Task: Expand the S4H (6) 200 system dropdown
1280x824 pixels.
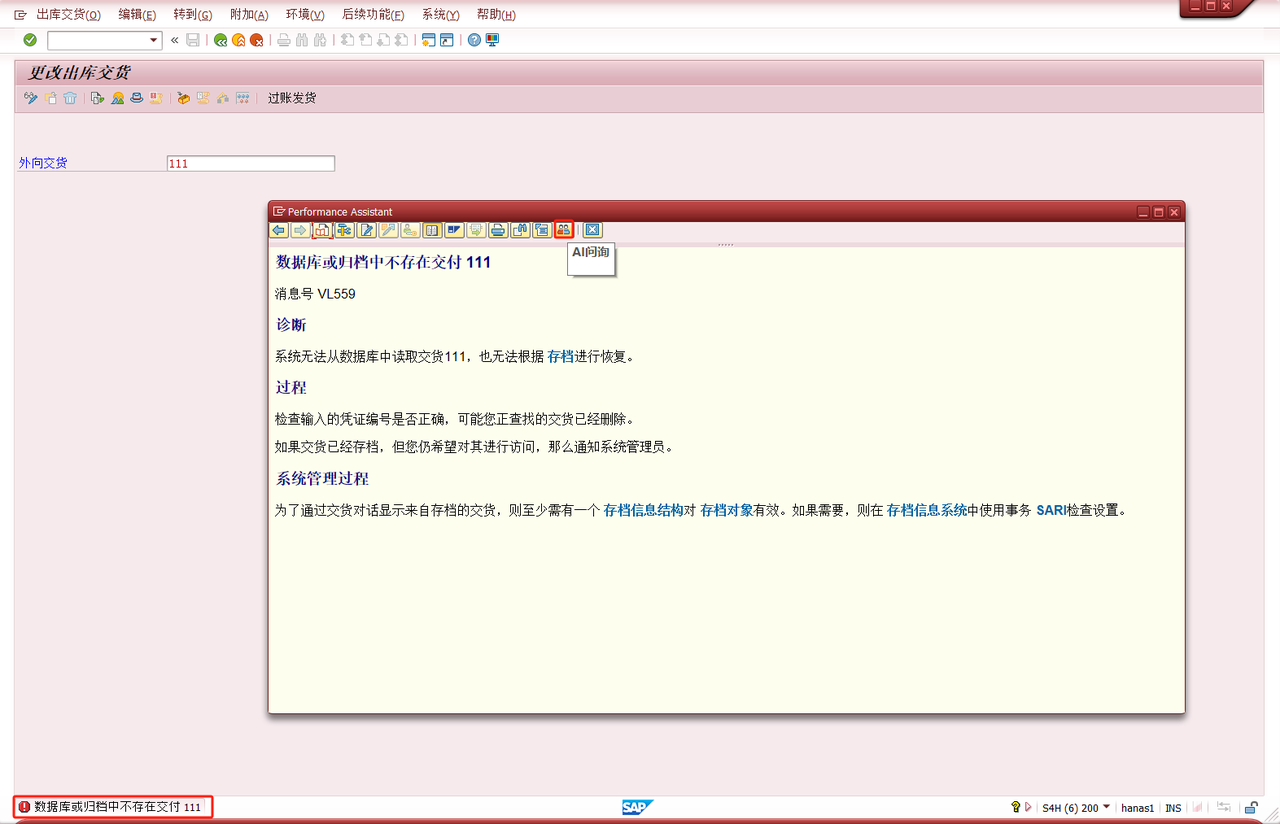Action: (1107, 806)
